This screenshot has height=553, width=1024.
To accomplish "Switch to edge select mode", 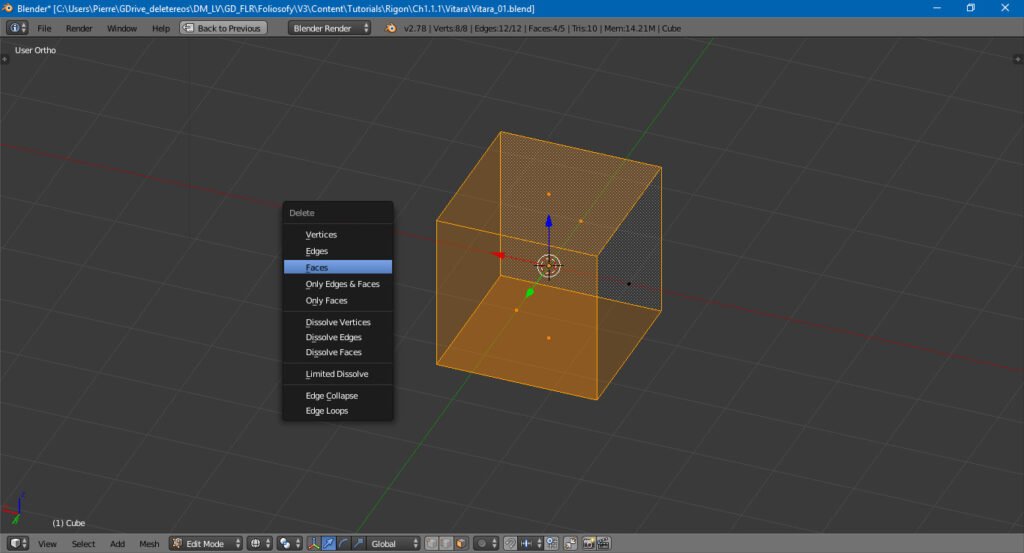I will [x=447, y=543].
